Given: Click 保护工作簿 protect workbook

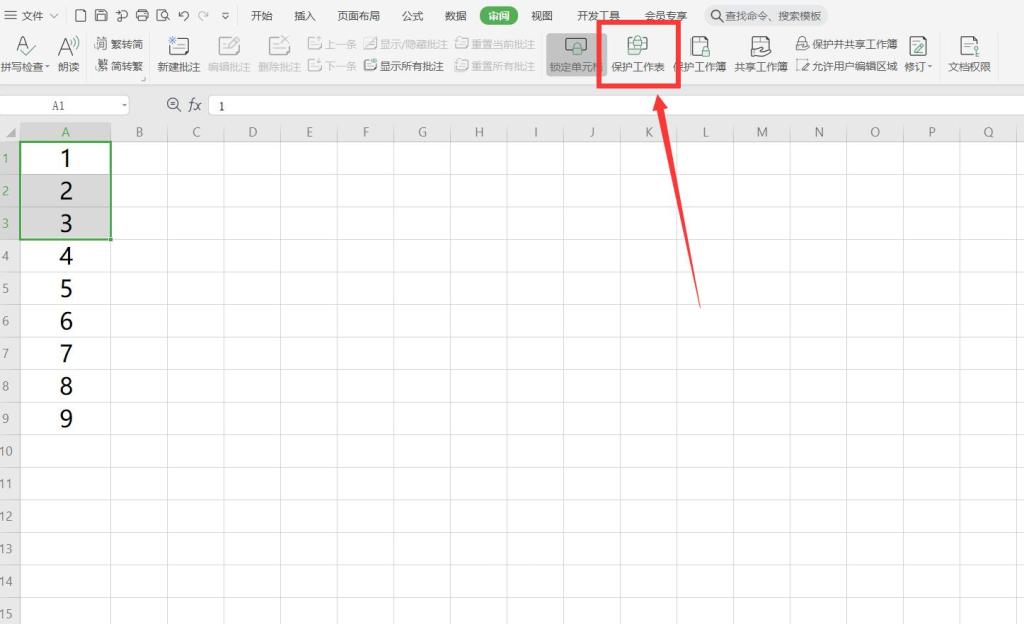Looking at the screenshot, I should 699,54.
